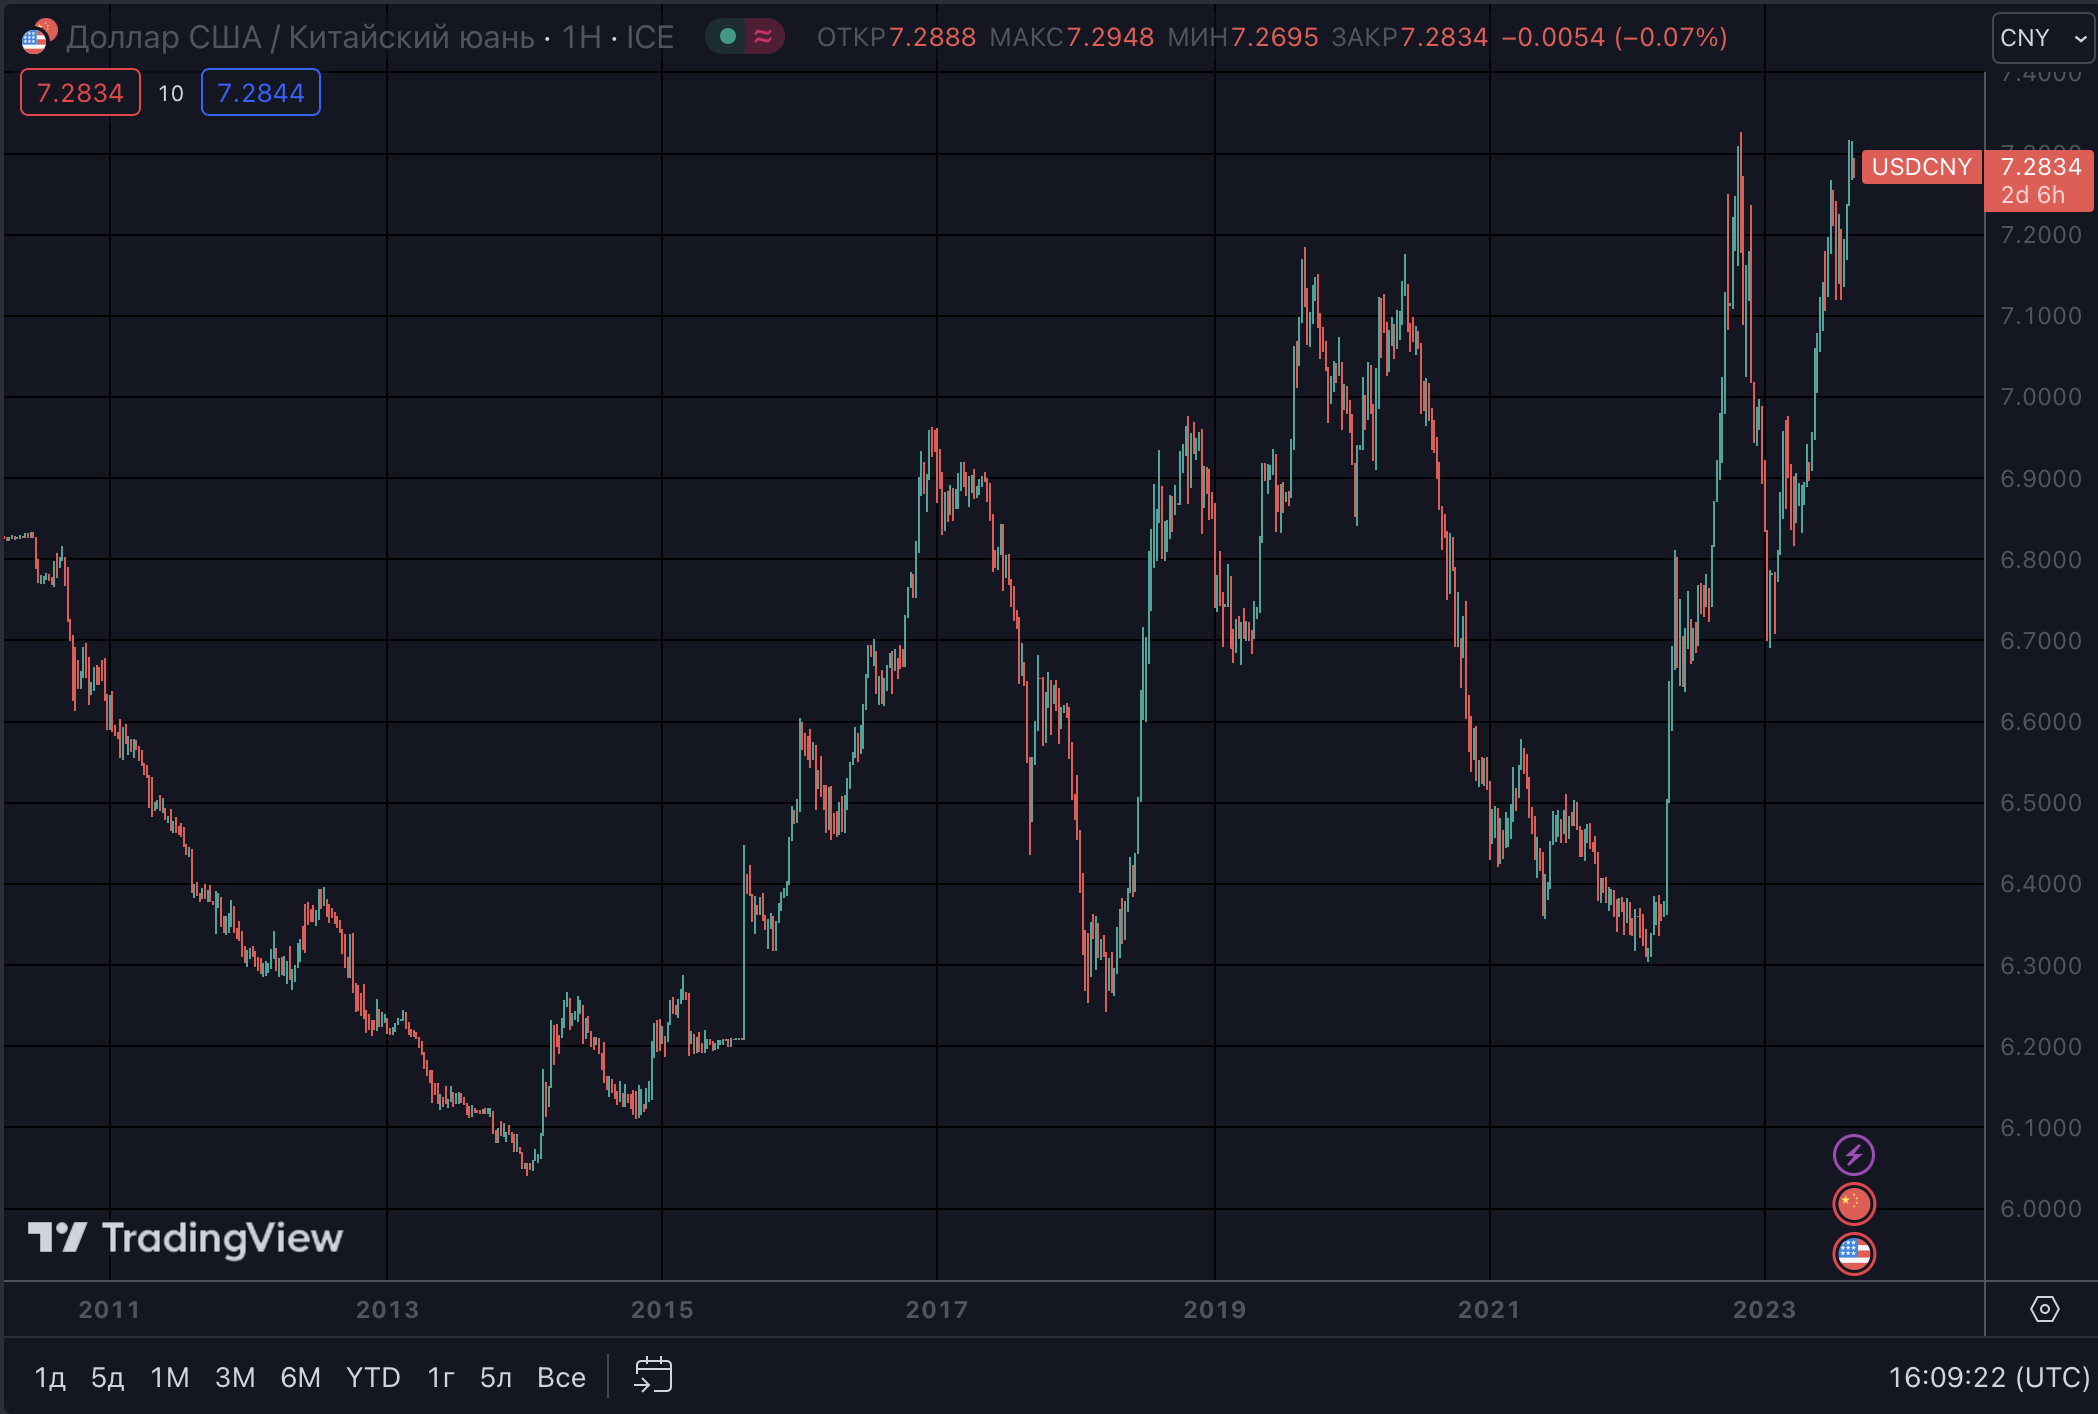Select the YTD time range
2098x1414 pixels.
coord(373,1377)
